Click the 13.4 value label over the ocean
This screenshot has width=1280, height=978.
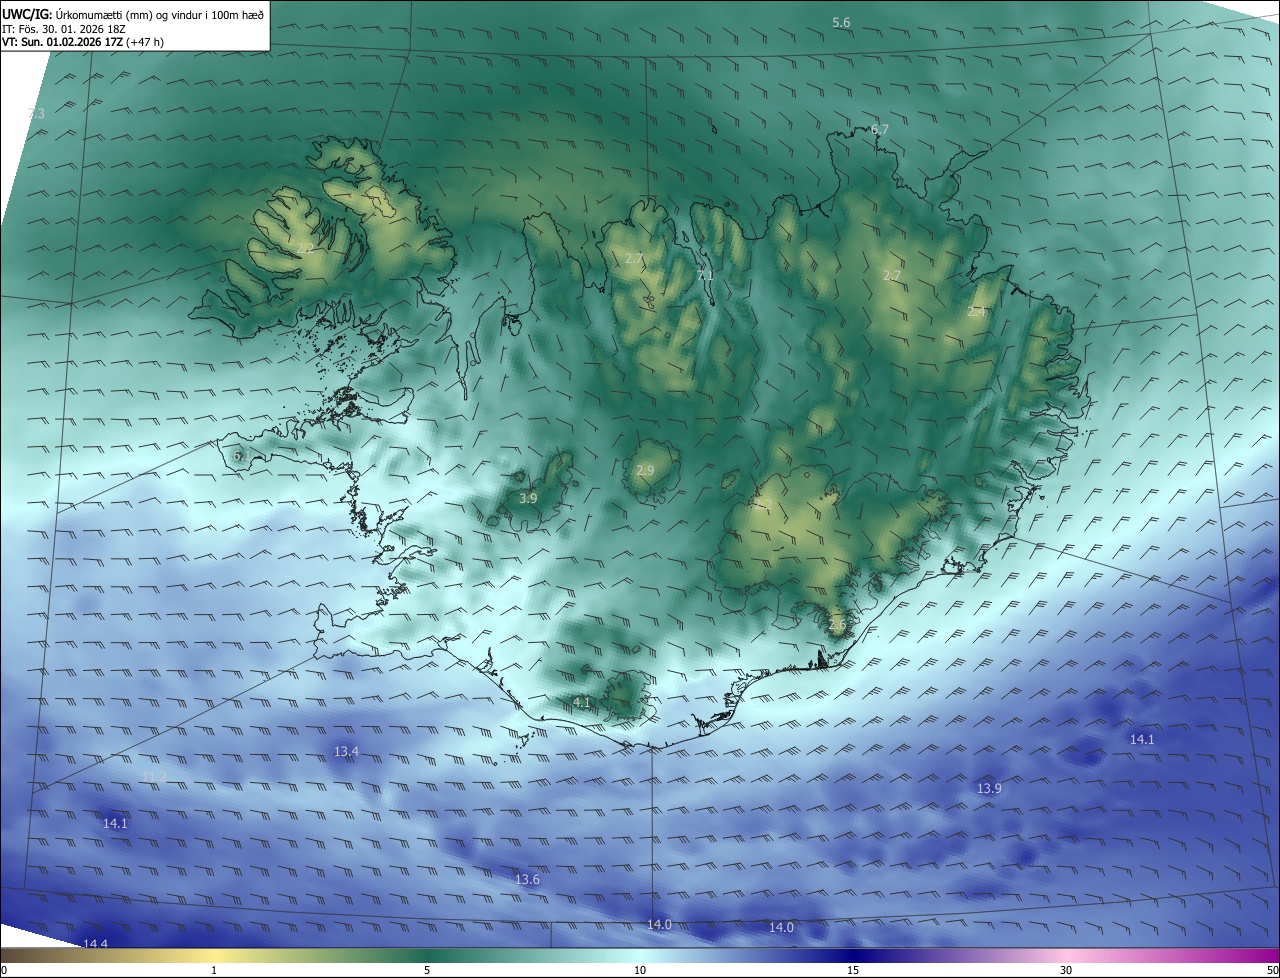346,751
